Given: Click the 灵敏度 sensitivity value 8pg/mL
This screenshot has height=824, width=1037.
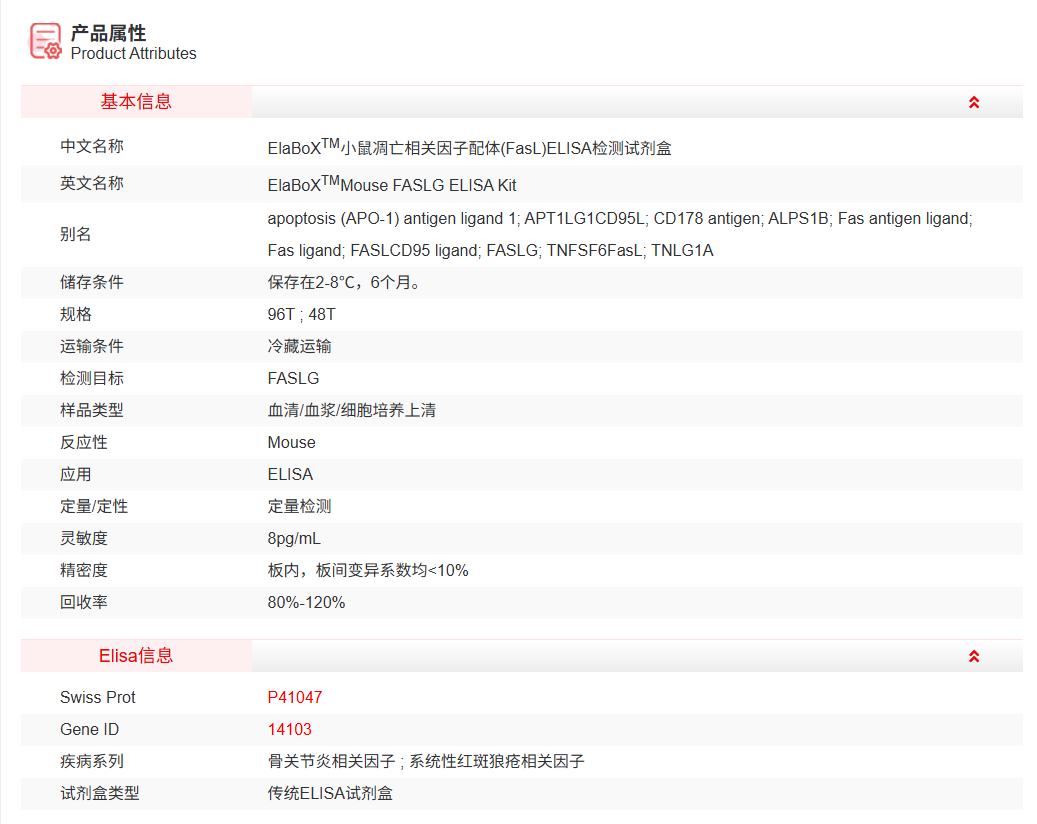Looking at the screenshot, I should point(297,538).
